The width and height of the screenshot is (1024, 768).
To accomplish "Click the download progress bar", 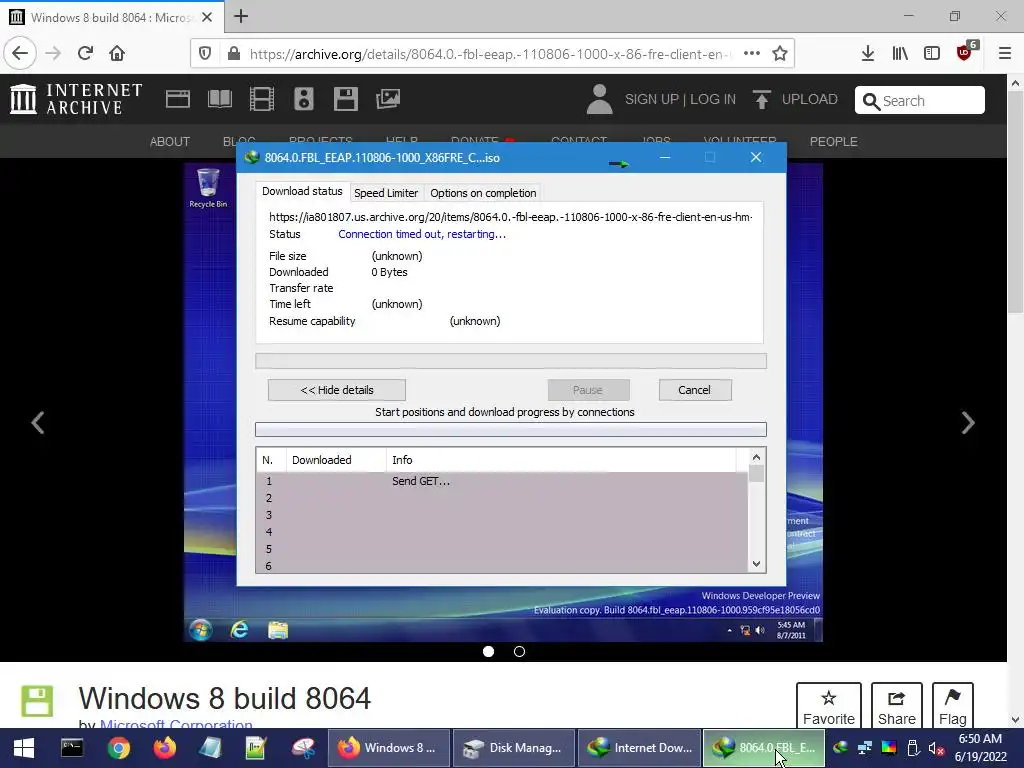I will (511, 361).
